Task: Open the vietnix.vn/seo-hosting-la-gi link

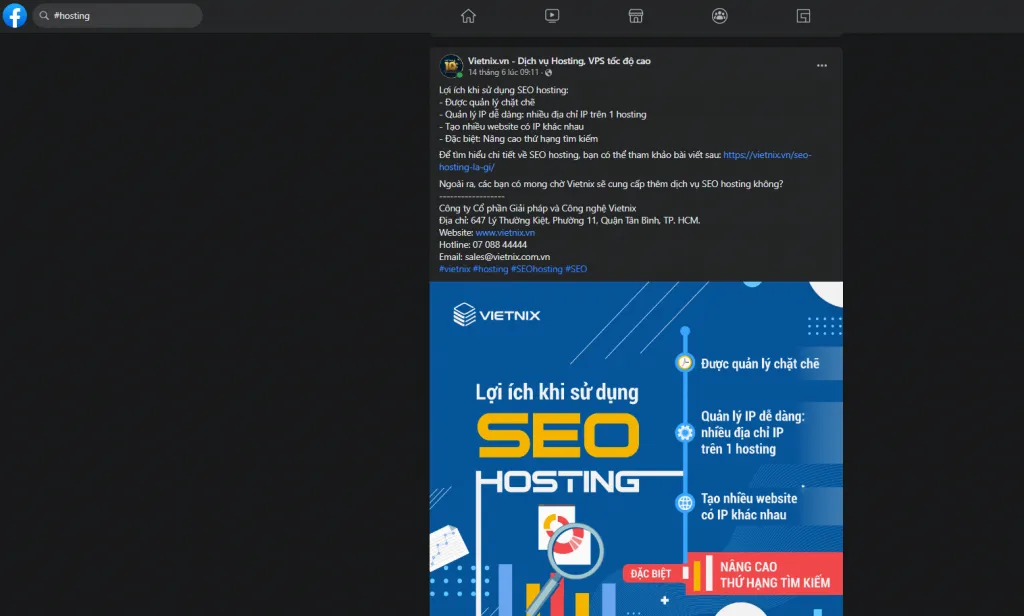Action: (625, 161)
